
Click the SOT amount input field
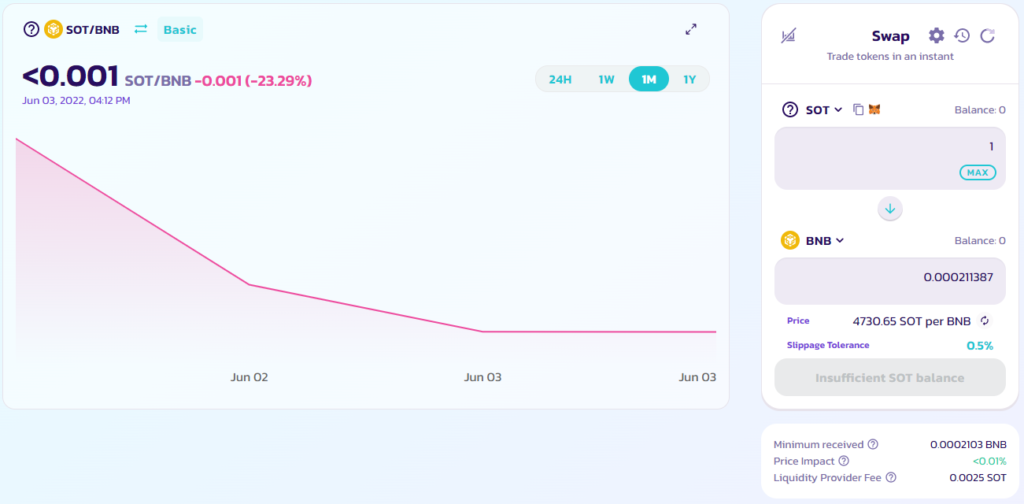coord(880,147)
